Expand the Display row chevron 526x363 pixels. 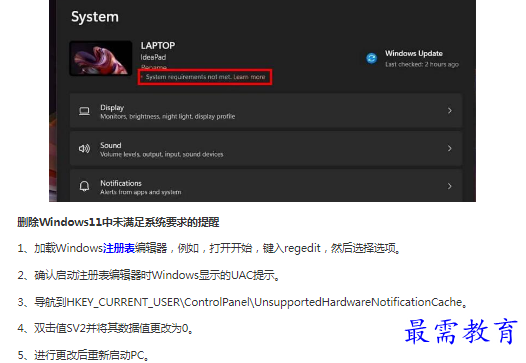pyautogui.click(x=450, y=111)
